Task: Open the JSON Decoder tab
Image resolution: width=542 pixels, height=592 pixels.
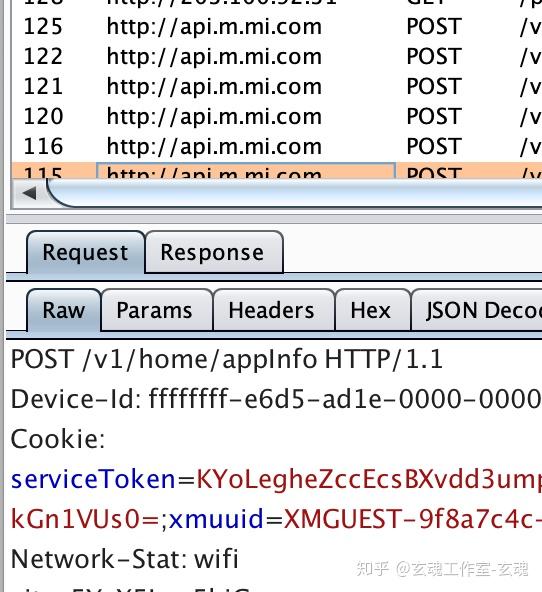Action: (x=477, y=310)
